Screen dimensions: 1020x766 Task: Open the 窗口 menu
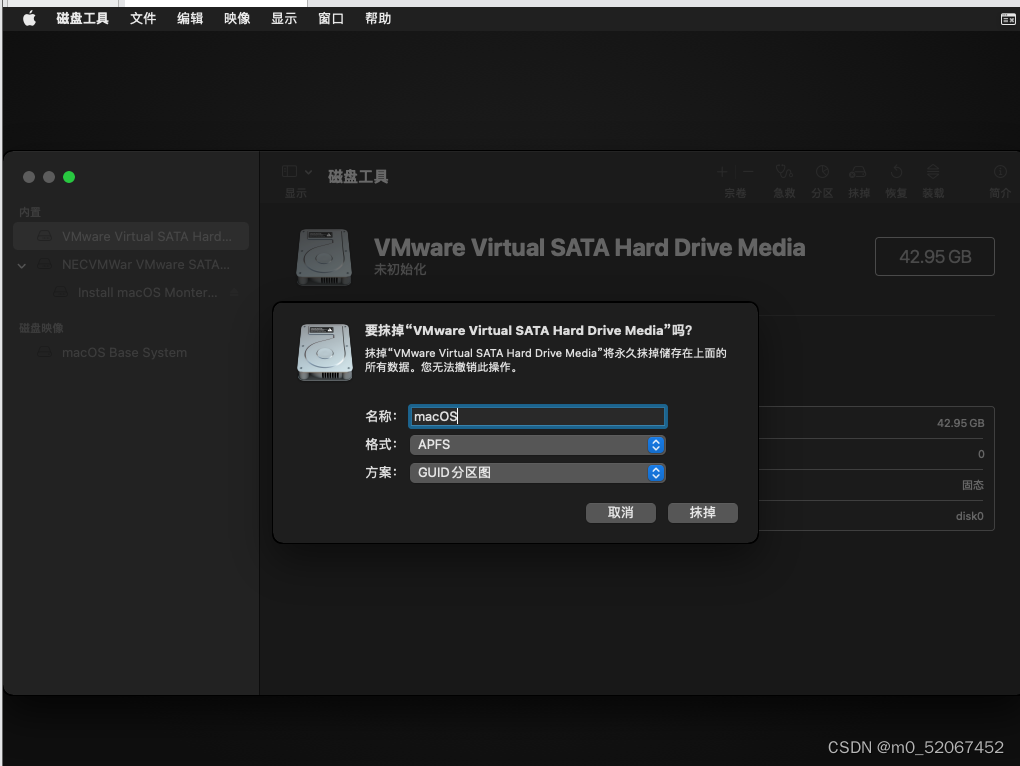(330, 18)
